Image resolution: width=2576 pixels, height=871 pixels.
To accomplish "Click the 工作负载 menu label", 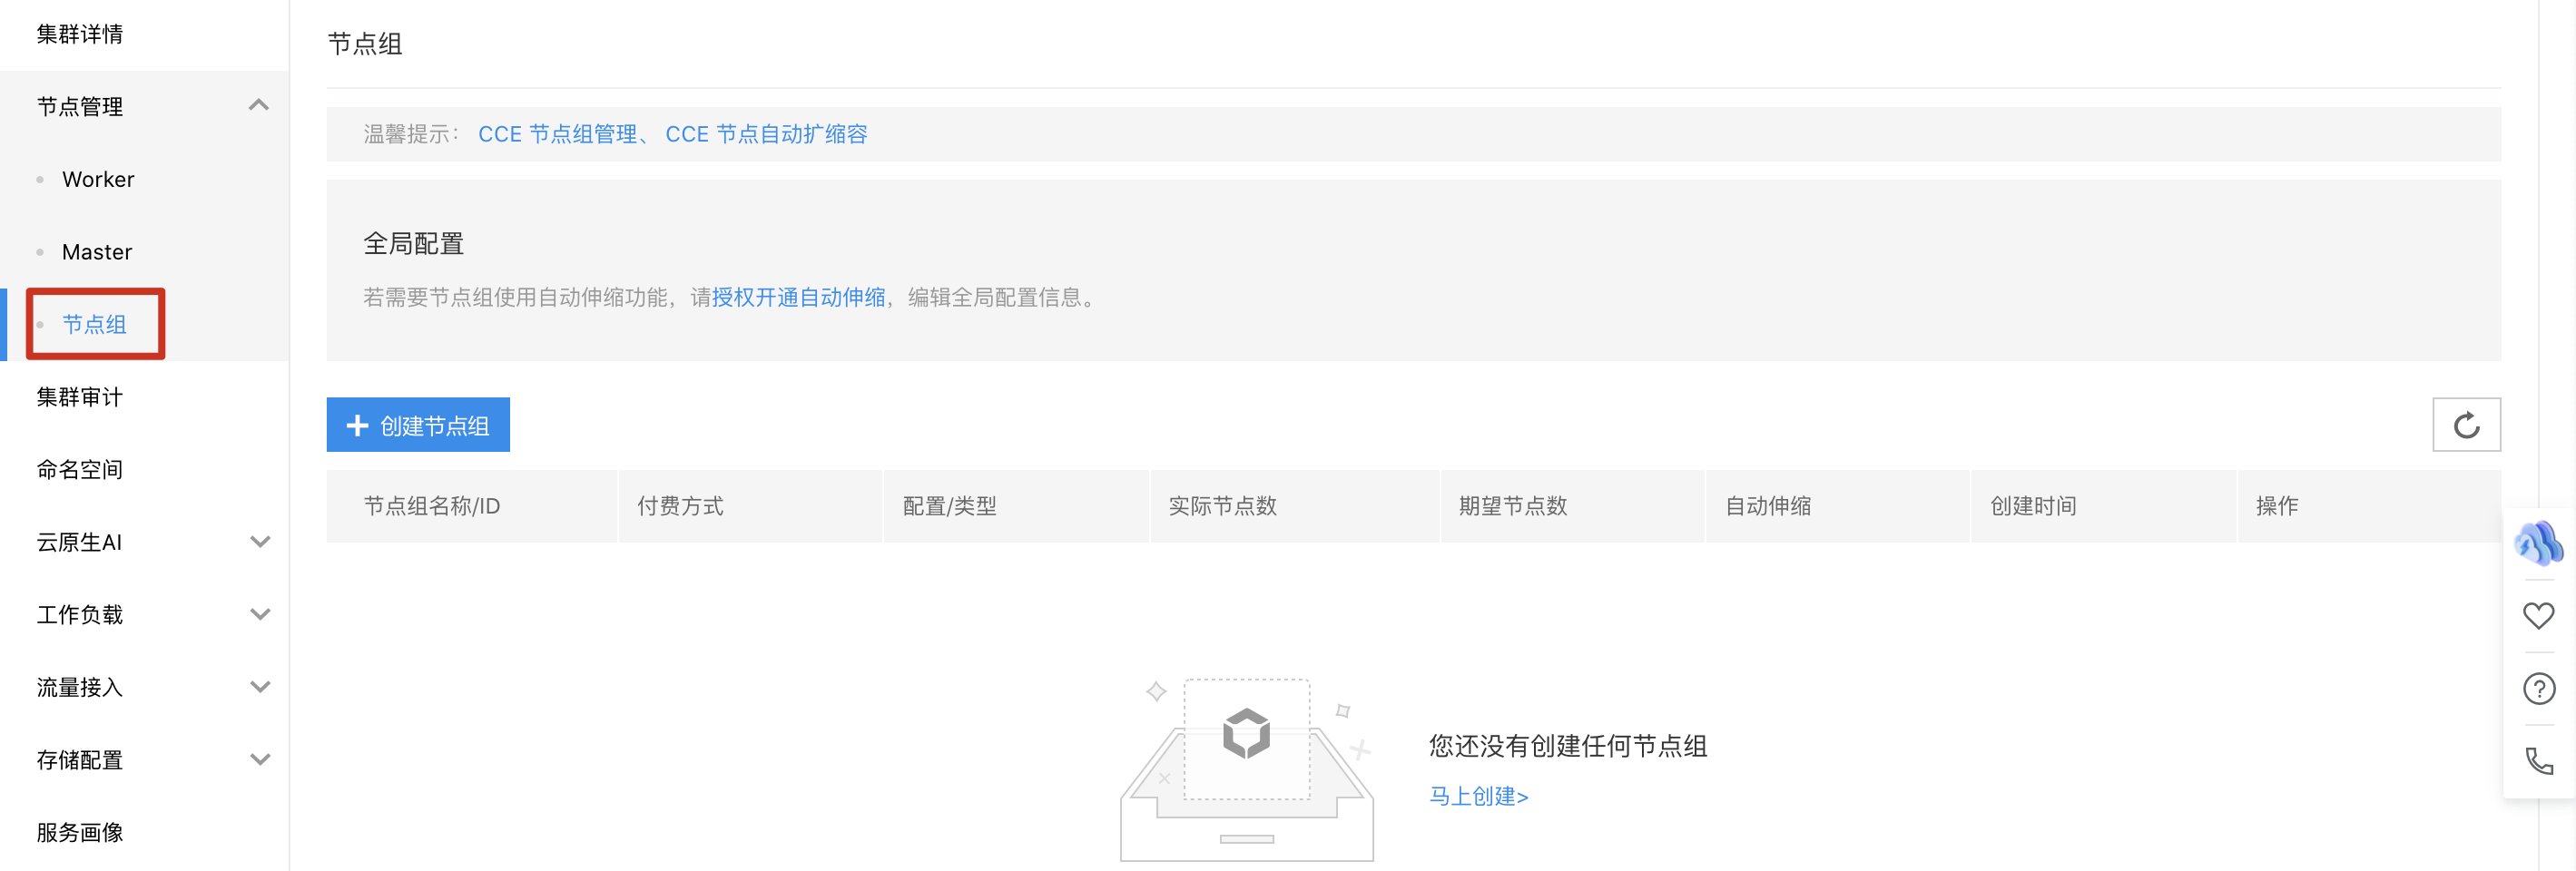I will pyautogui.click(x=80, y=614).
